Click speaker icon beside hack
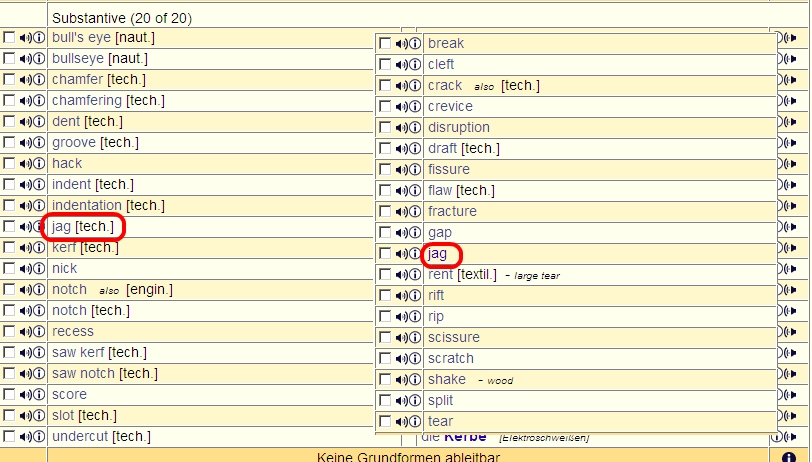The image size is (812, 462). click(x=25, y=164)
